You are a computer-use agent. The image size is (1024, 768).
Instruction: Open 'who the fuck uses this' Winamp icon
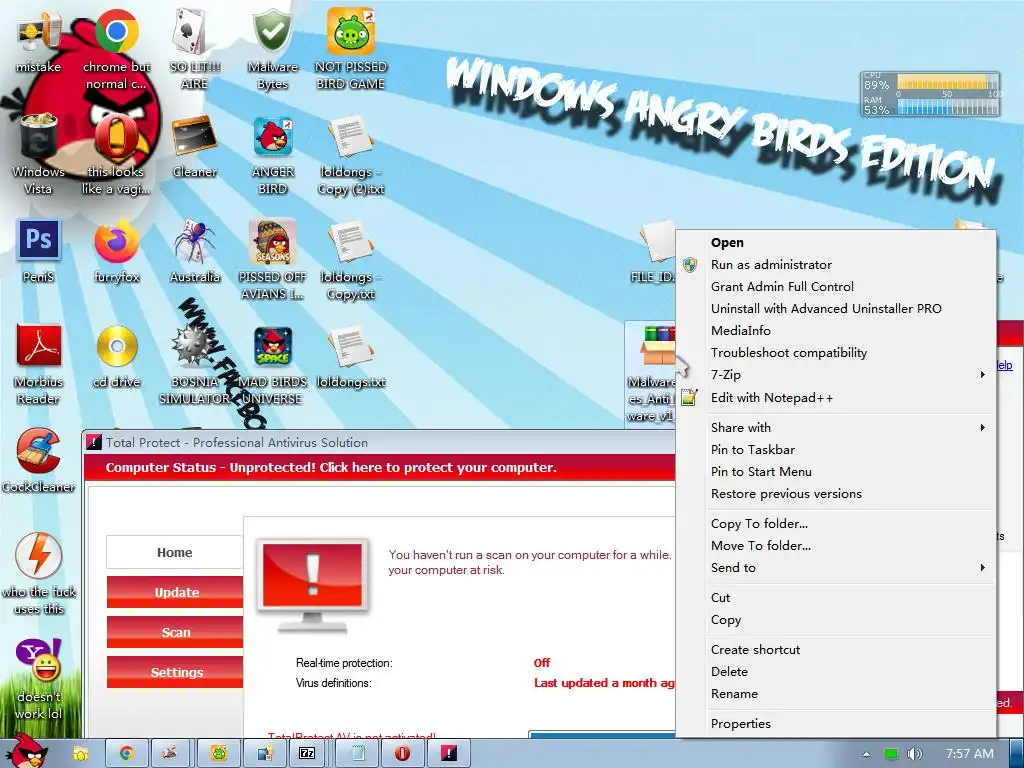click(38, 573)
